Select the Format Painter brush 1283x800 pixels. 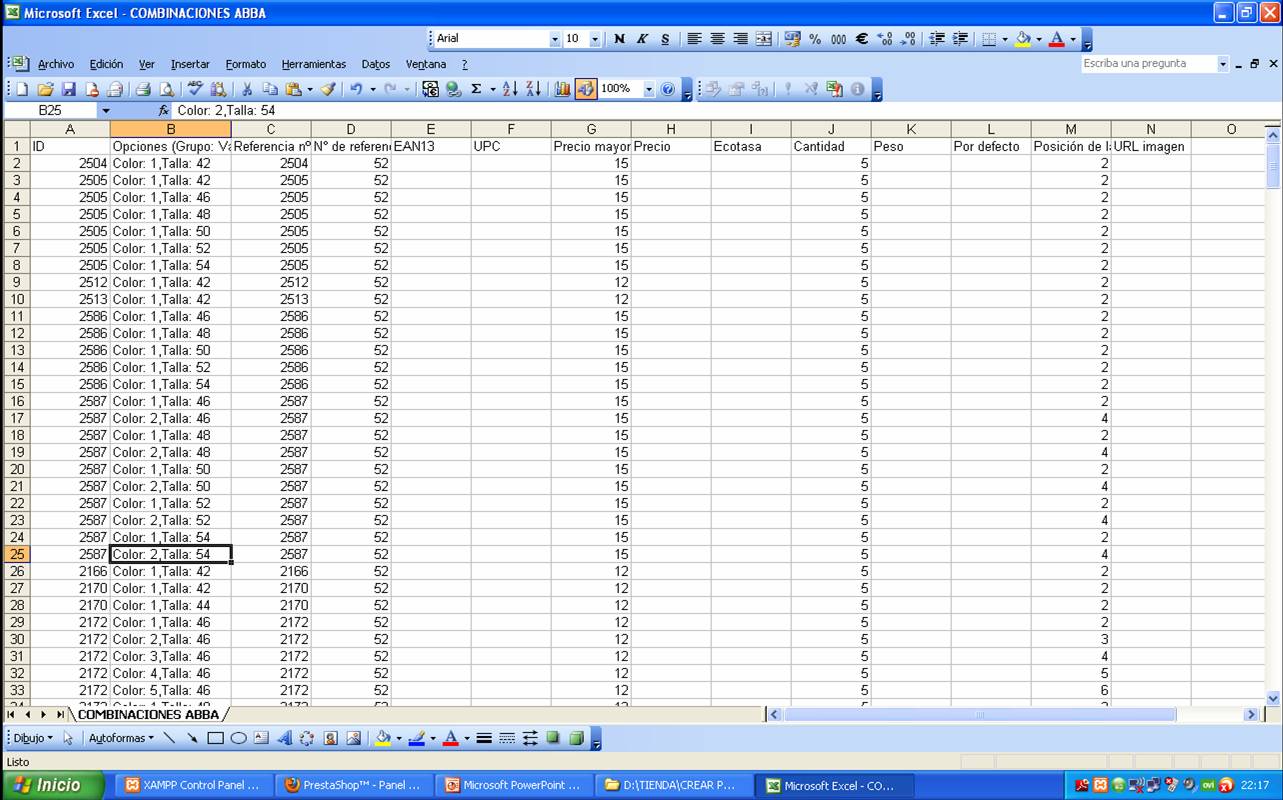pos(328,89)
